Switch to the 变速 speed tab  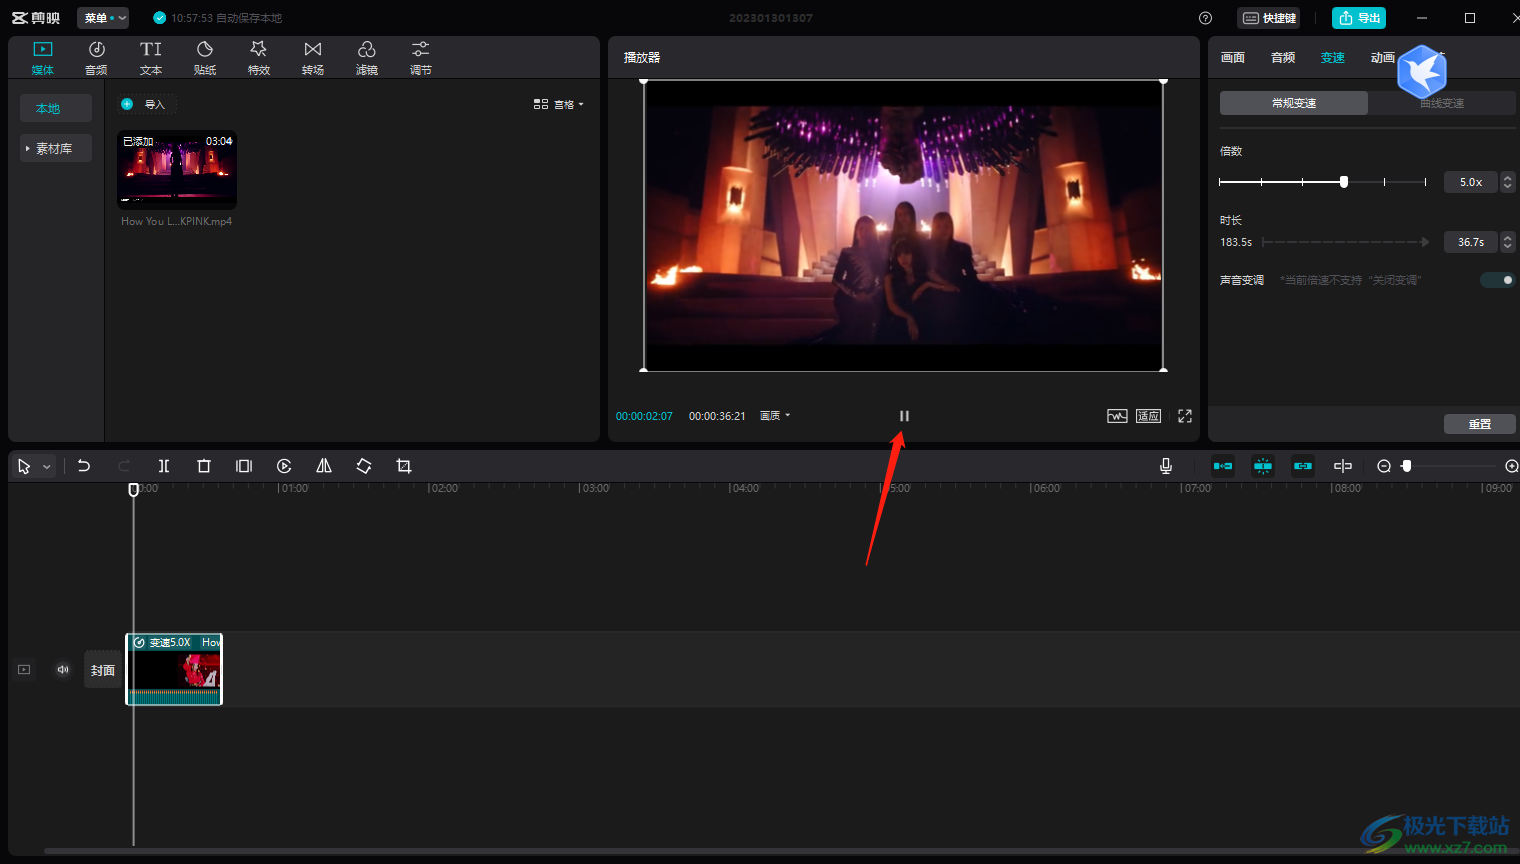click(x=1333, y=58)
